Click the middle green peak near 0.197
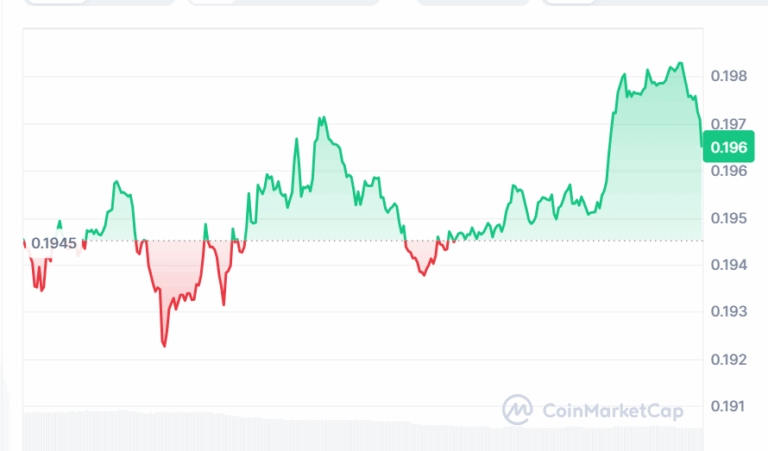The height and width of the screenshot is (451, 768). pos(322,118)
